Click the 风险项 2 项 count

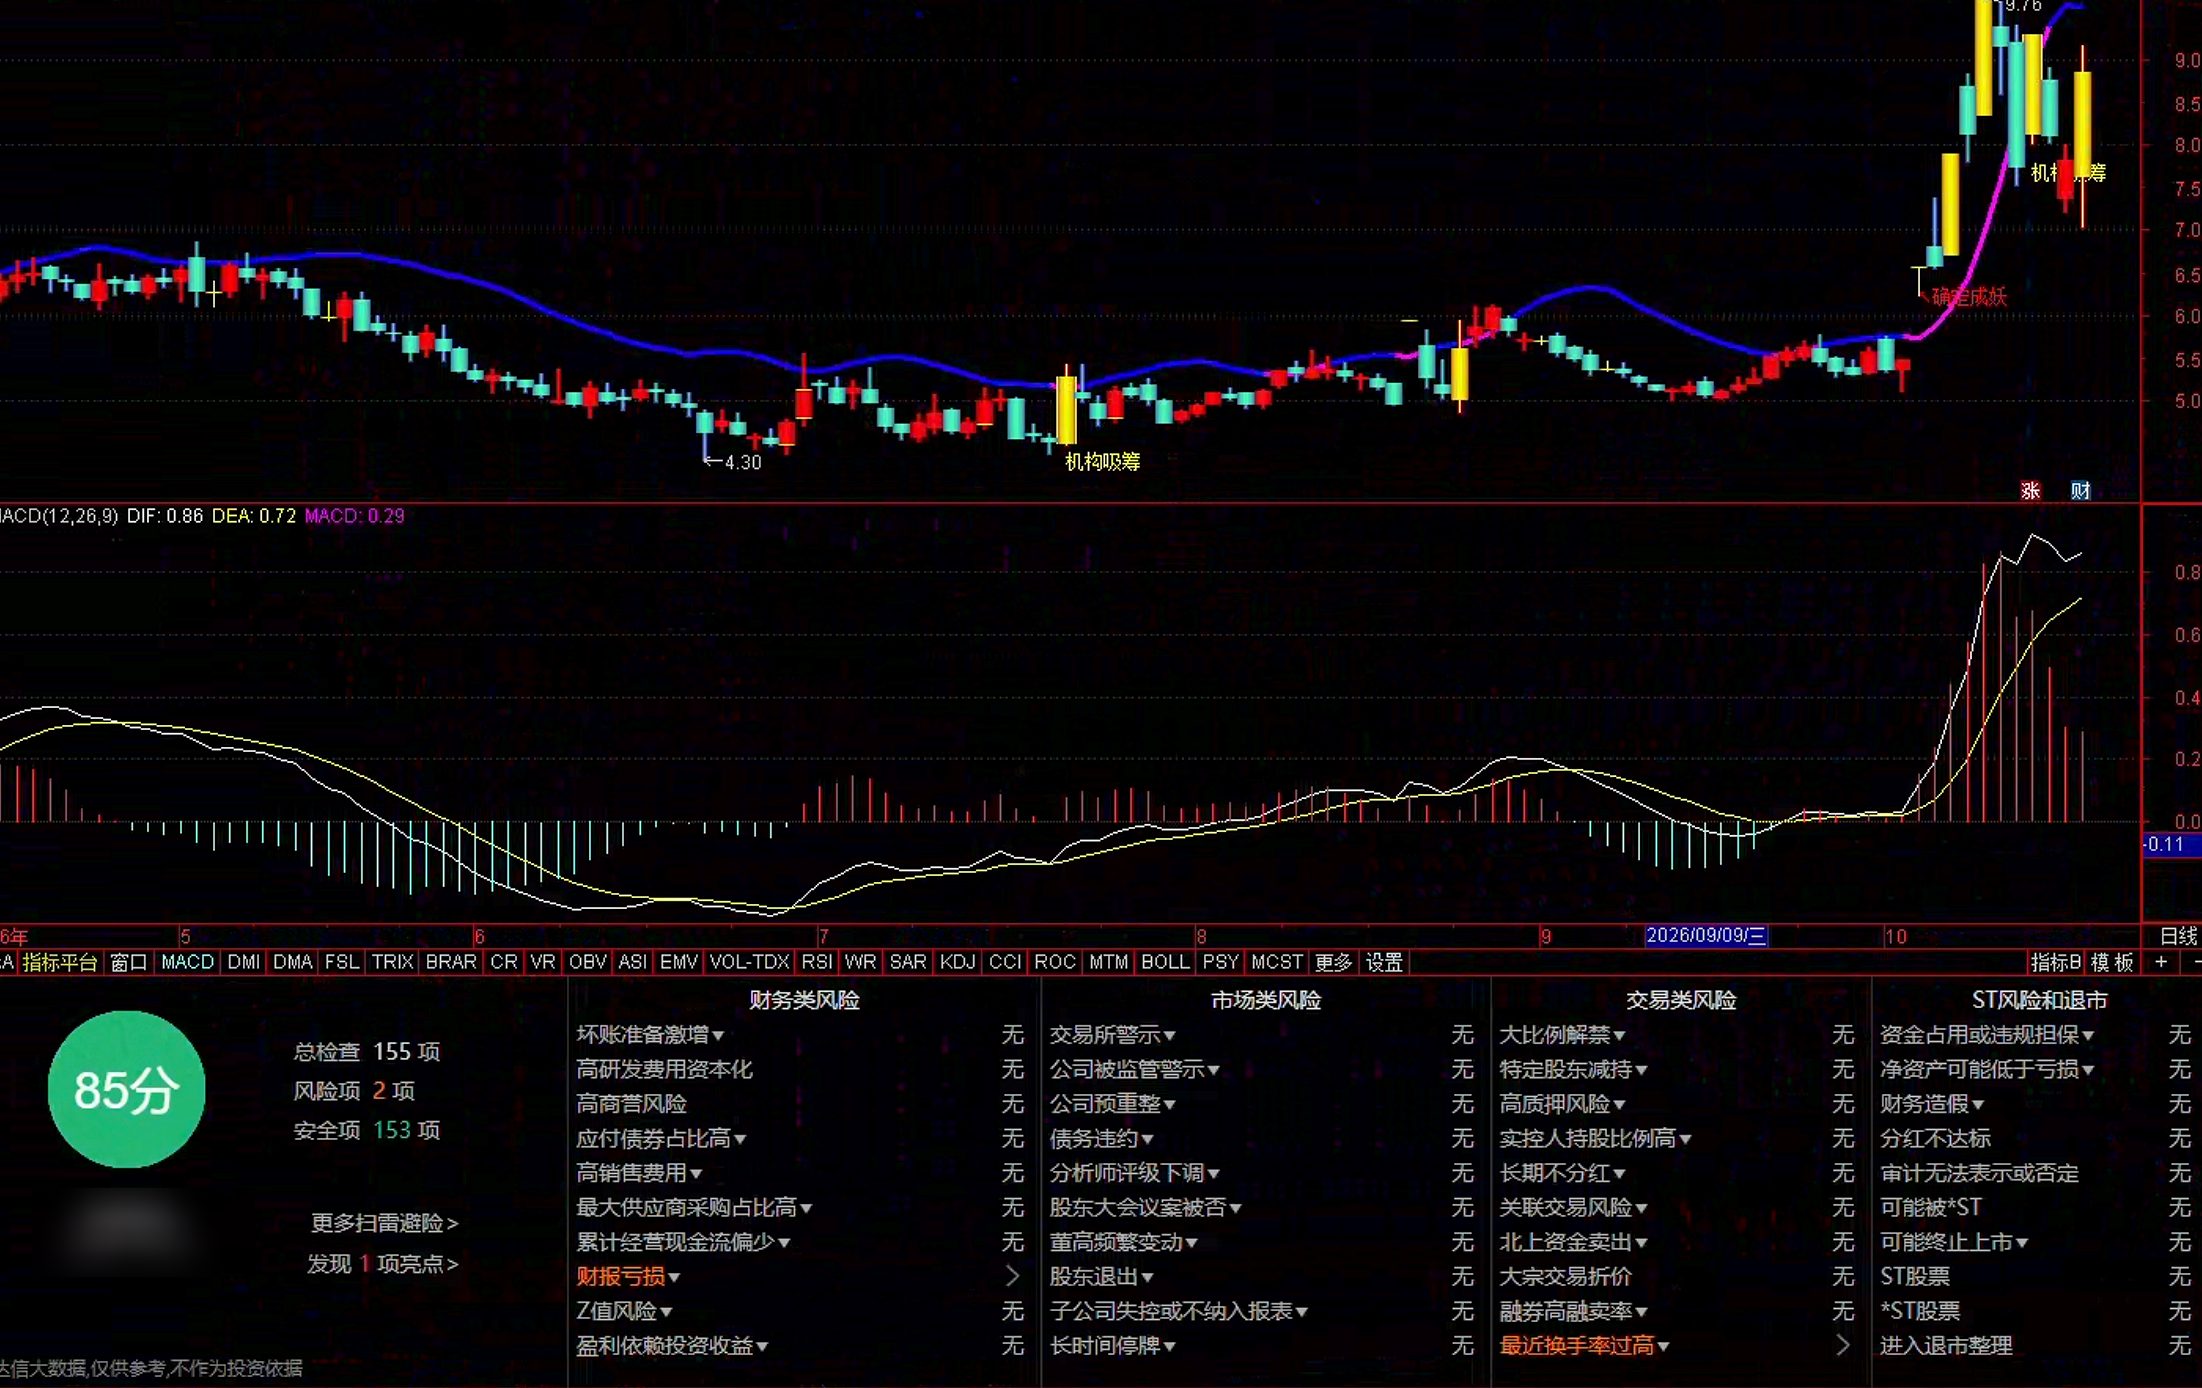pos(354,1090)
